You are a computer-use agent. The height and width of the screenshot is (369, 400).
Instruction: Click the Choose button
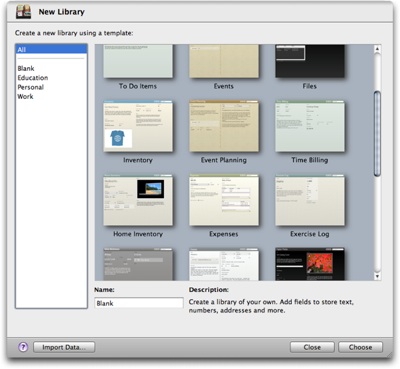(360, 347)
